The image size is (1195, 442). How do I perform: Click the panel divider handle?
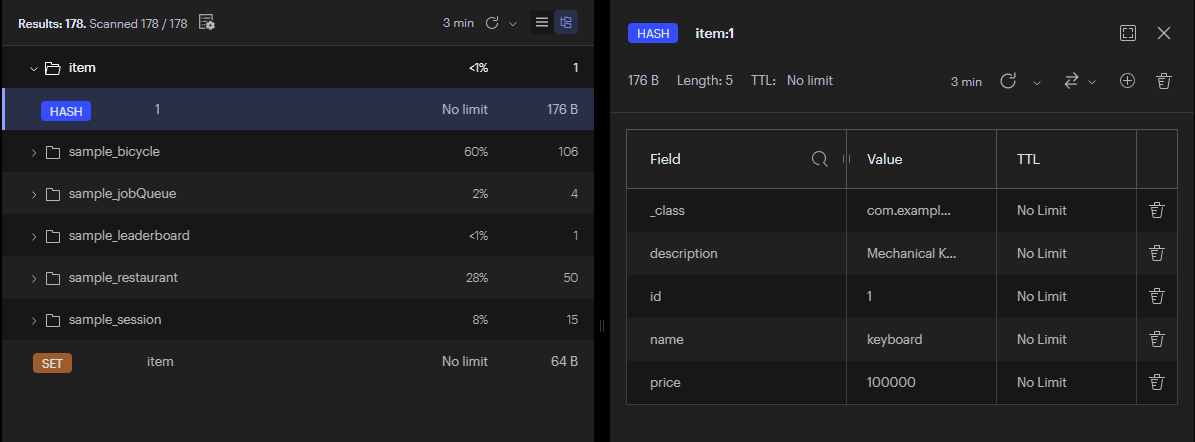click(x=601, y=325)
